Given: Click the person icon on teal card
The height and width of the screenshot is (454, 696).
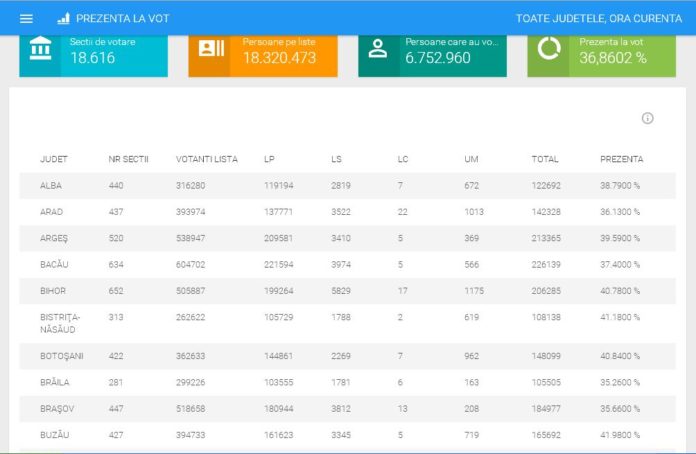Looking at the screenshot, I should pyautogui.click(x=378, y=50).
